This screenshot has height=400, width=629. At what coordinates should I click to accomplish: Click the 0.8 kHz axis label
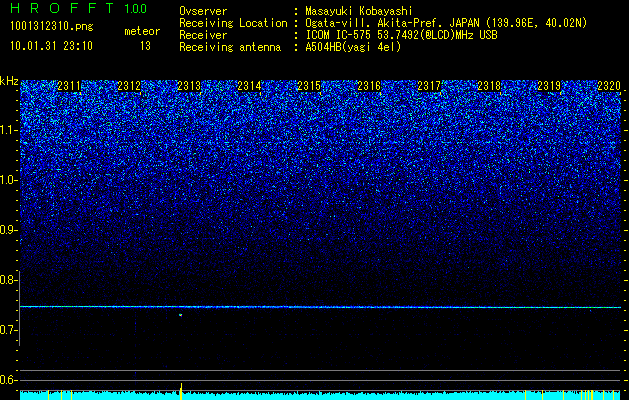tap(9, 280)
